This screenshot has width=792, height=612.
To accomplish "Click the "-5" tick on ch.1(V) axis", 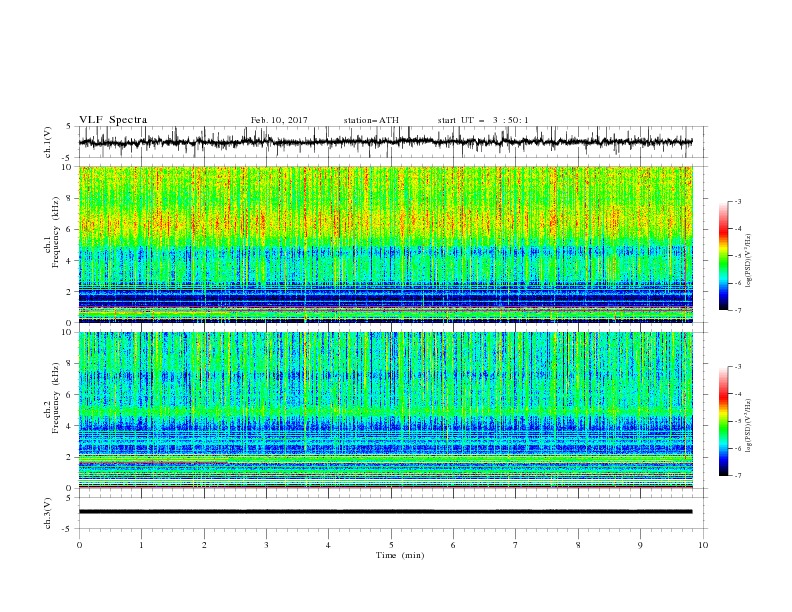I will tap(68, 158).
